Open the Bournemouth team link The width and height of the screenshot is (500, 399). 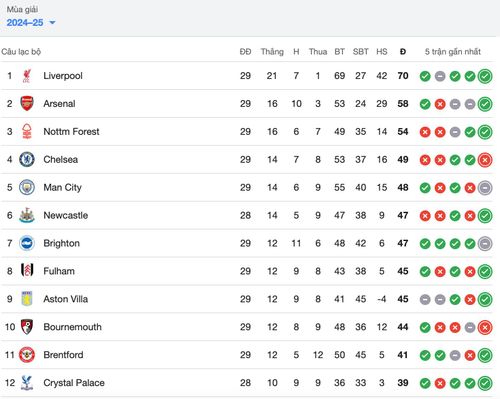coord(72,327)
